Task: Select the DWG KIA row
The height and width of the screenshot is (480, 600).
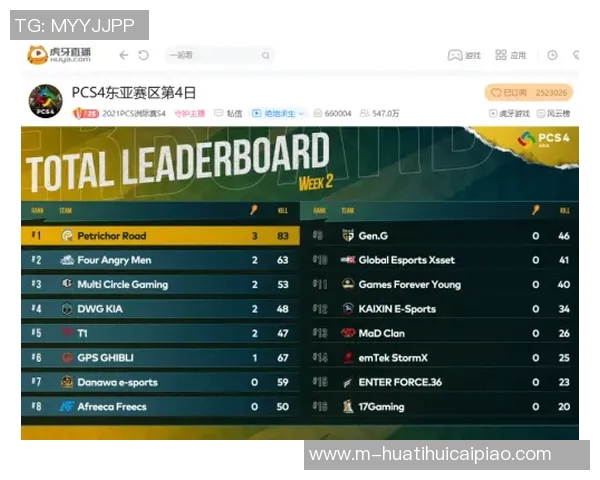Action: [160, 309]
